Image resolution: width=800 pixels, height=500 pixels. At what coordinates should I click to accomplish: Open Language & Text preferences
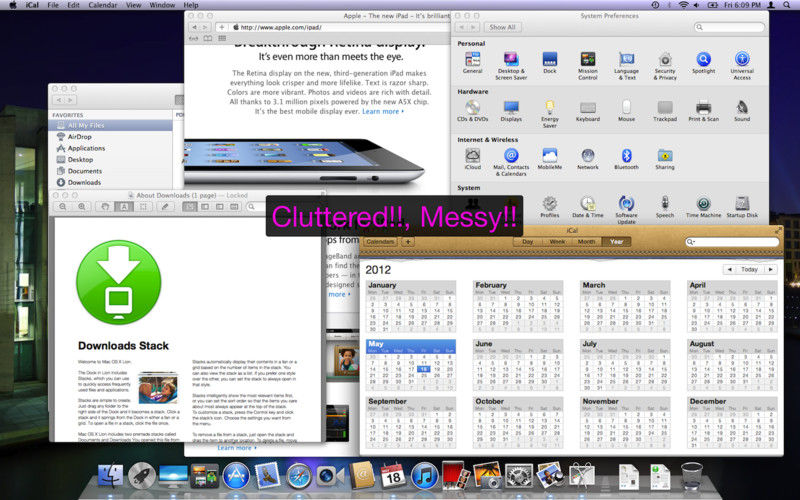pos(627,66)
